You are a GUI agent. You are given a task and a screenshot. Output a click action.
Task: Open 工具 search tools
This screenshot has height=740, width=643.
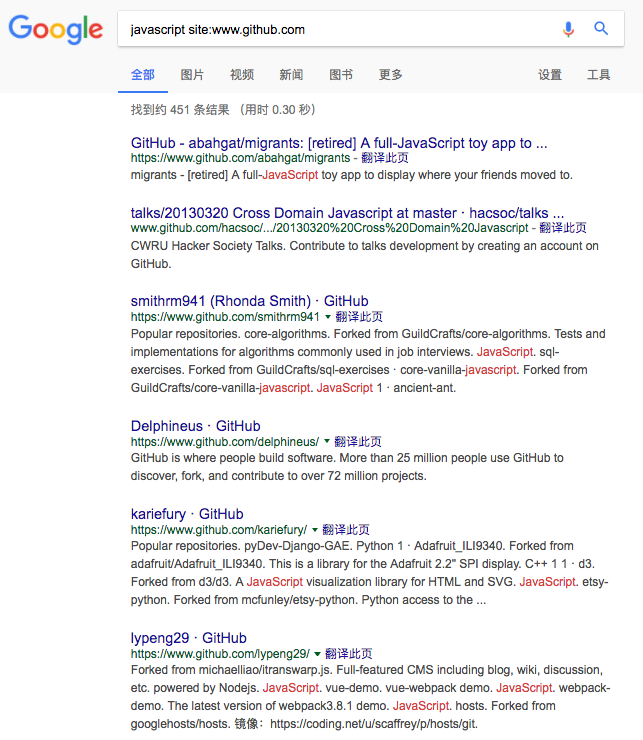pyautogui.click(x=599, y=75)
